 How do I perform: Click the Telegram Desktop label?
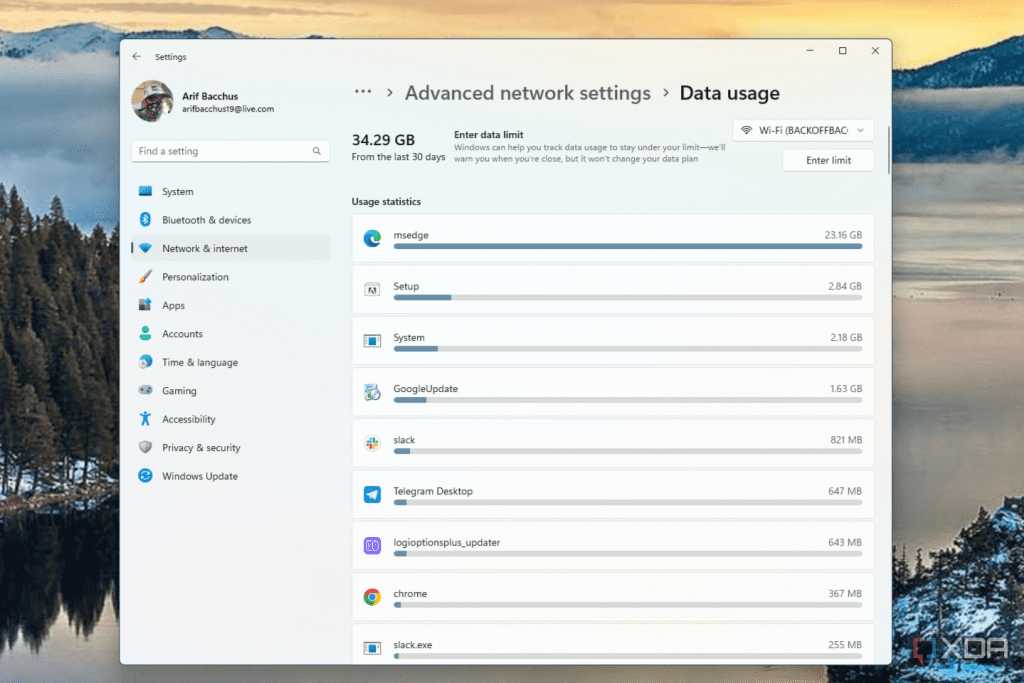click(433, 491)
